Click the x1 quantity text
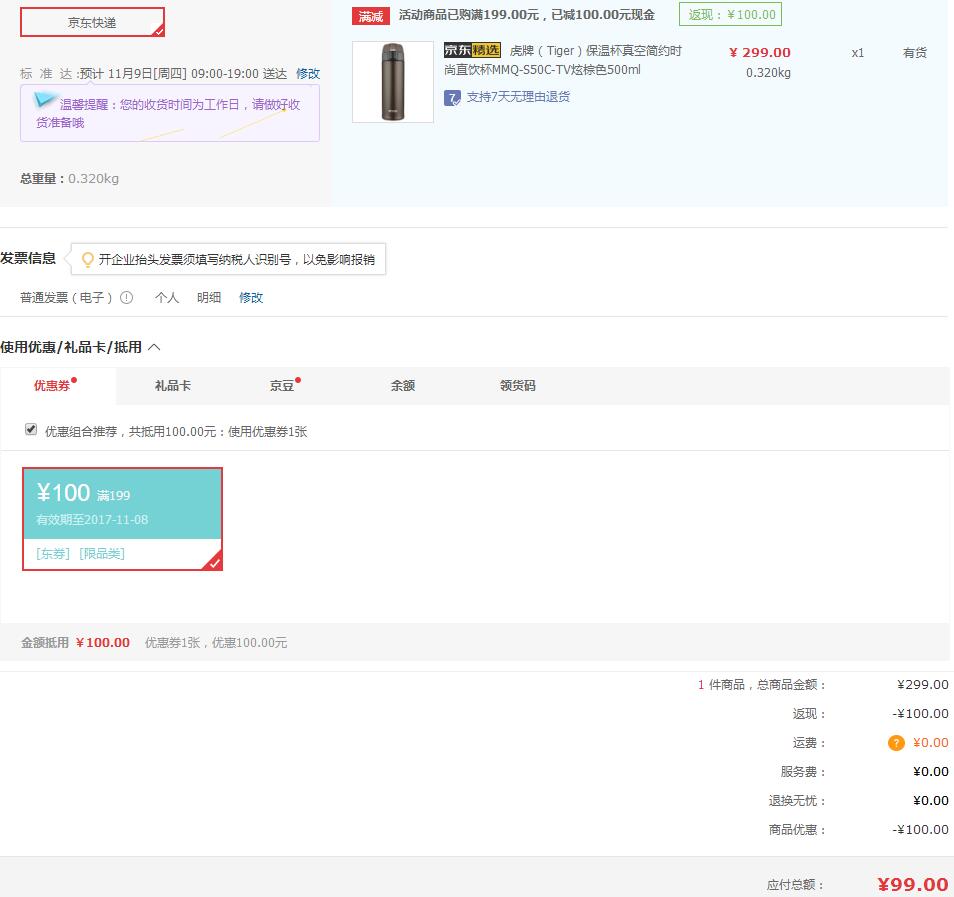Viewport: 954px width, 897px height. 858,53
